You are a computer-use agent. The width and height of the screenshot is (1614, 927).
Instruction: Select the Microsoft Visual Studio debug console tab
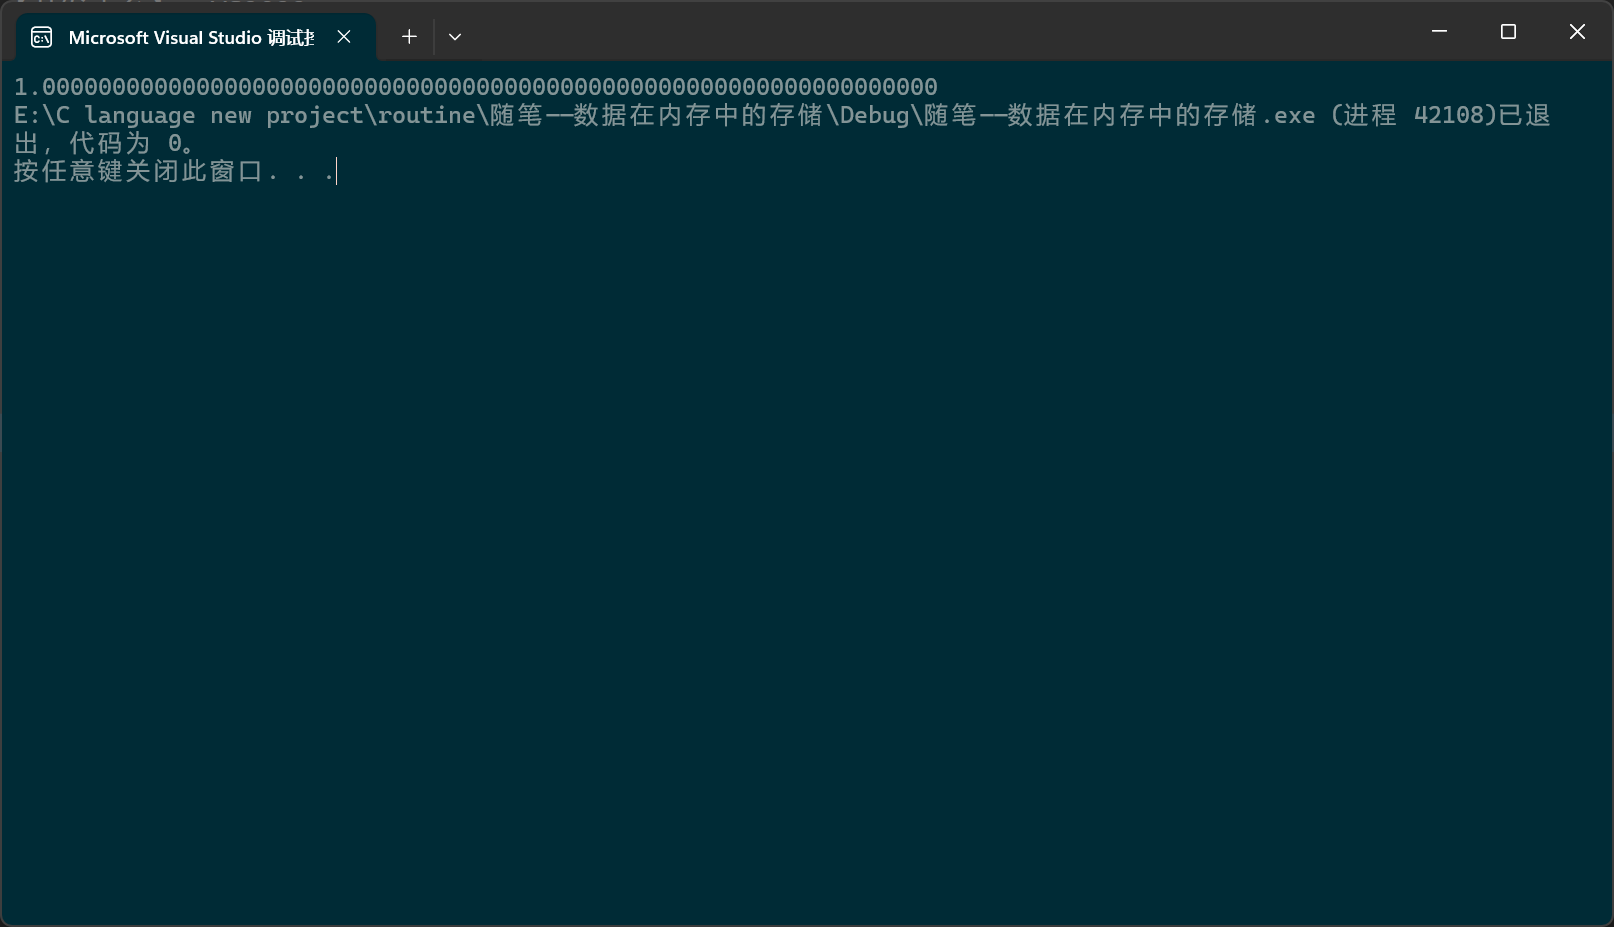click(196, 37)
